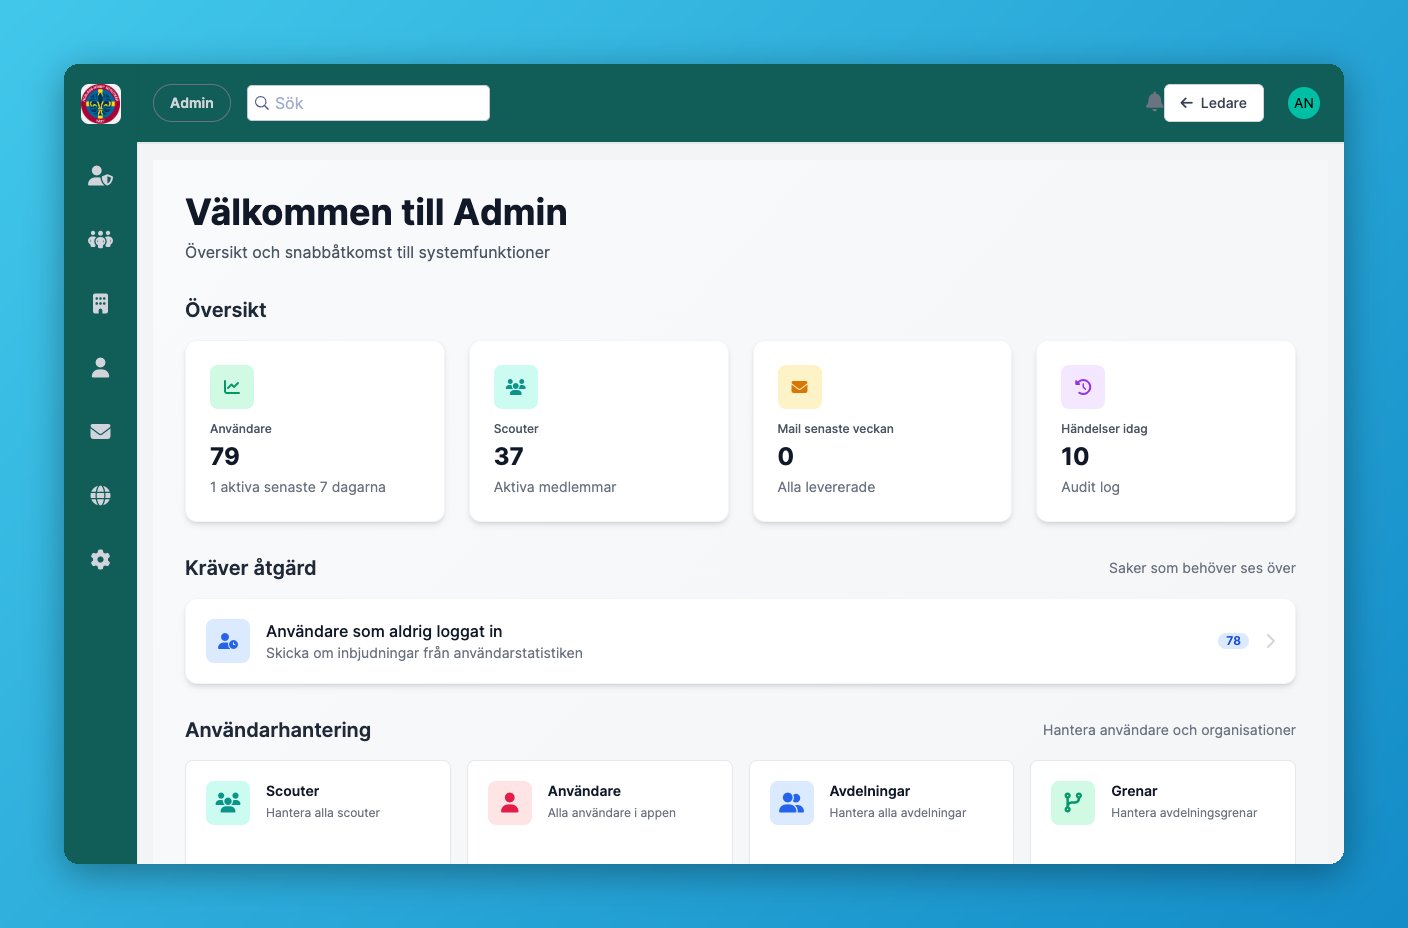Open the envelope mail sidebar icon

[101, 432]
